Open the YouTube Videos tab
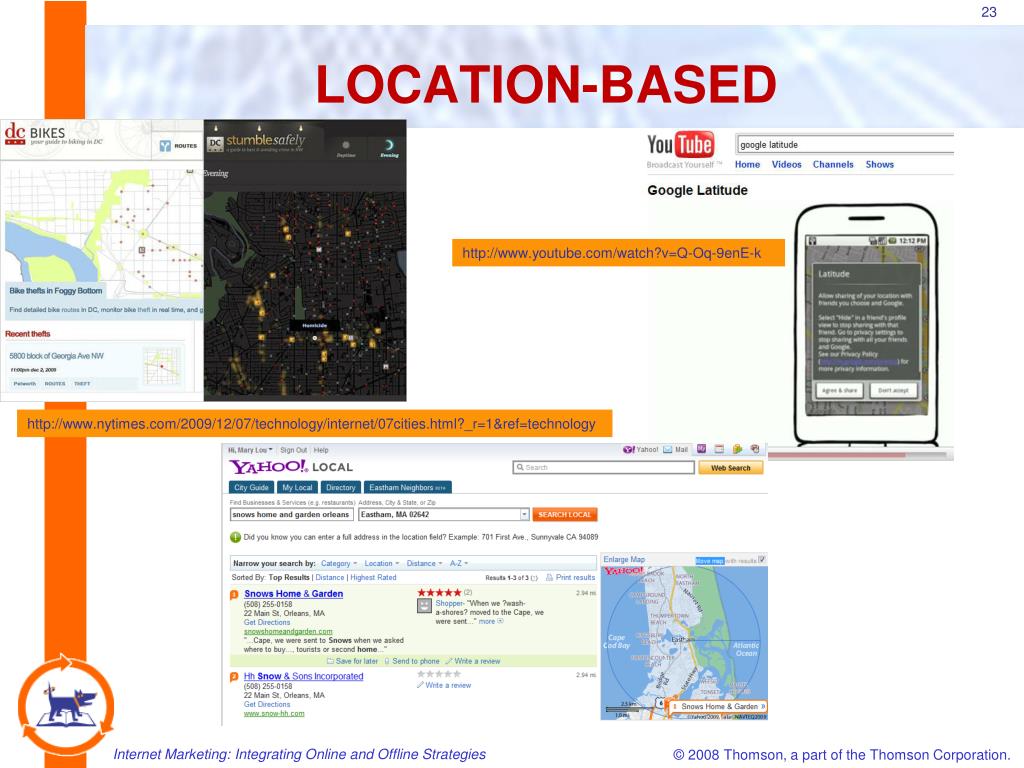Viewport: 1024px width, 768px height. click(x=786, y=165)
